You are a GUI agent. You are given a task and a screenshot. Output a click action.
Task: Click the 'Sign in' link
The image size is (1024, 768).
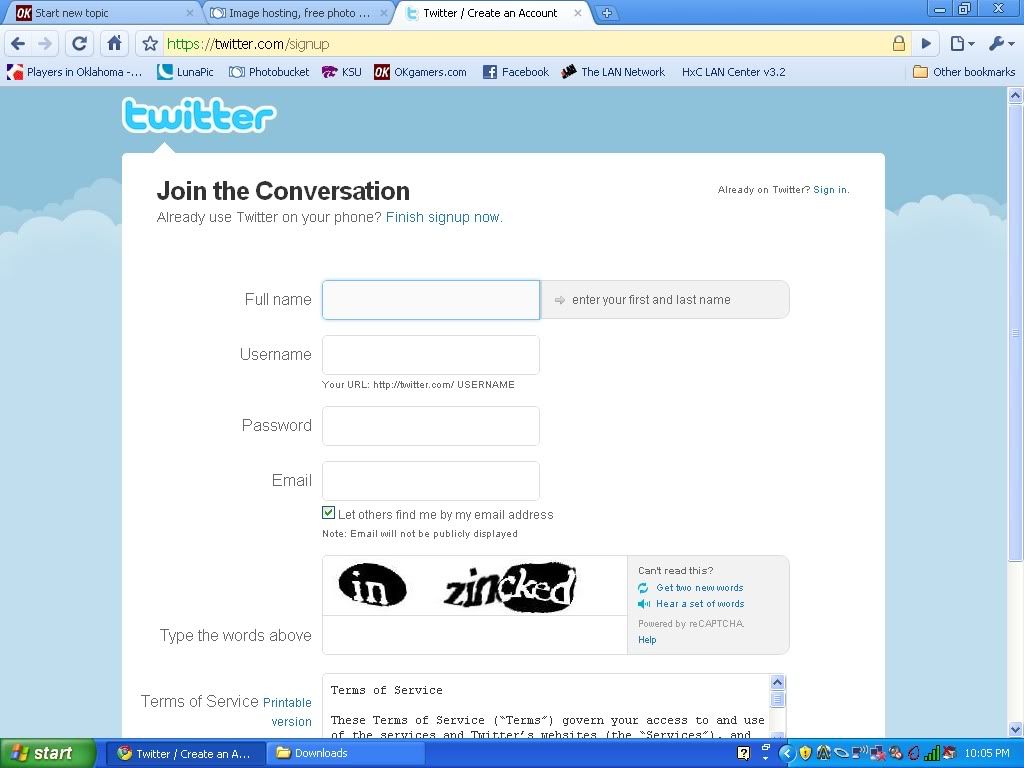(830, 190)
